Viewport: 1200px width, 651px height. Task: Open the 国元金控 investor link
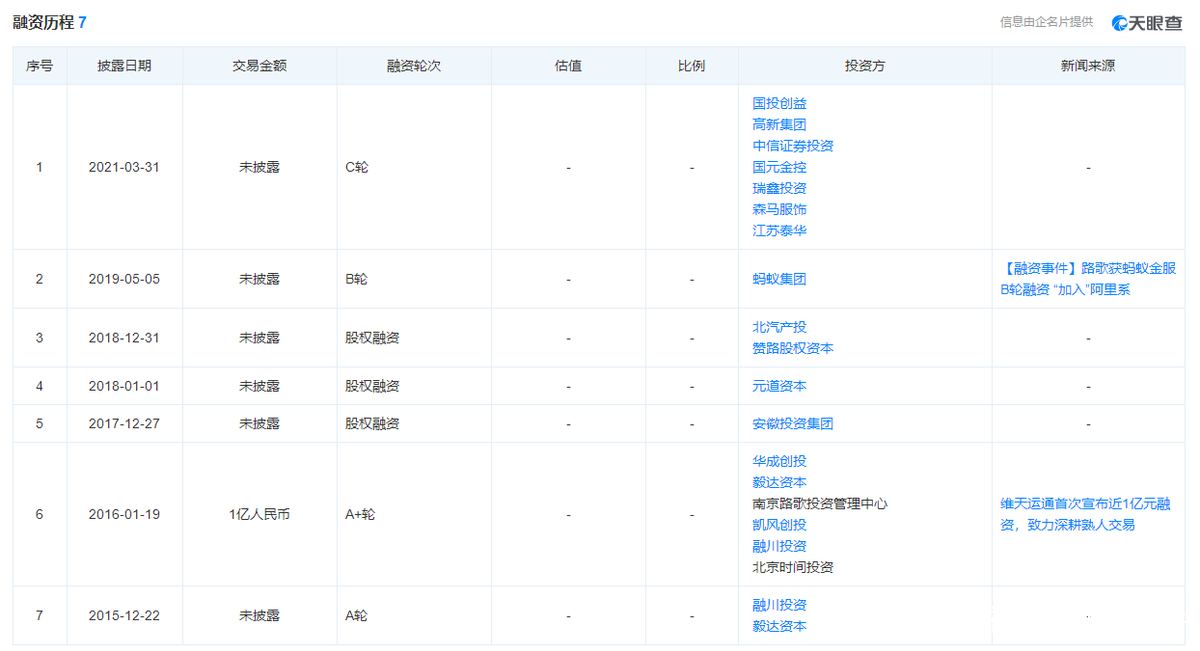pyautogui.click(x=779, y=167)
